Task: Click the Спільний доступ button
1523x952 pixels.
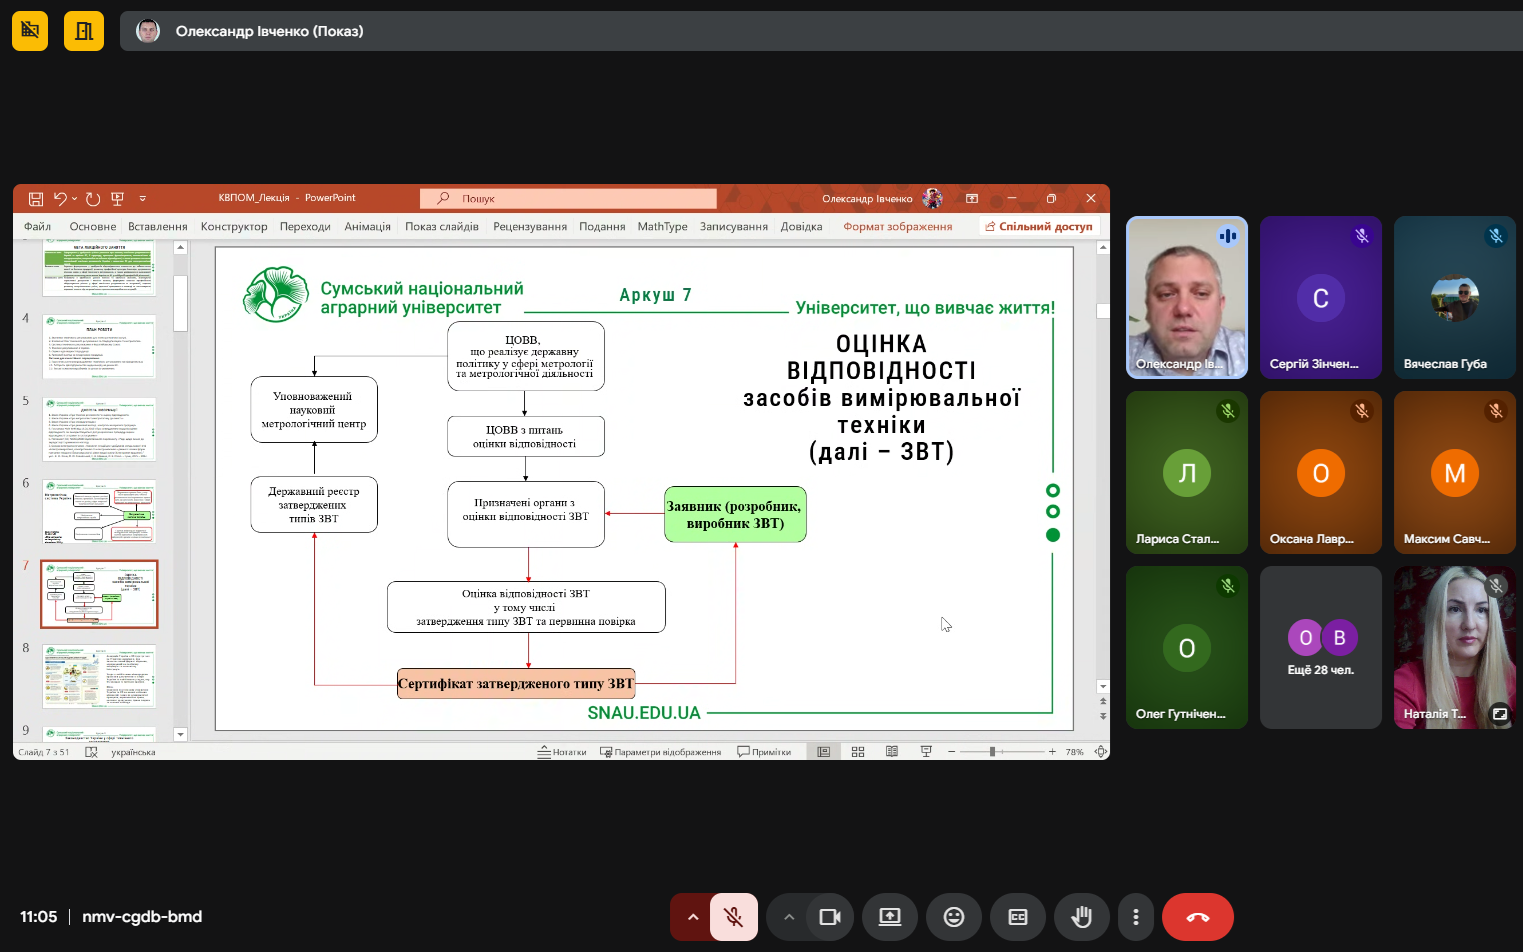Action: [1038, 227]
